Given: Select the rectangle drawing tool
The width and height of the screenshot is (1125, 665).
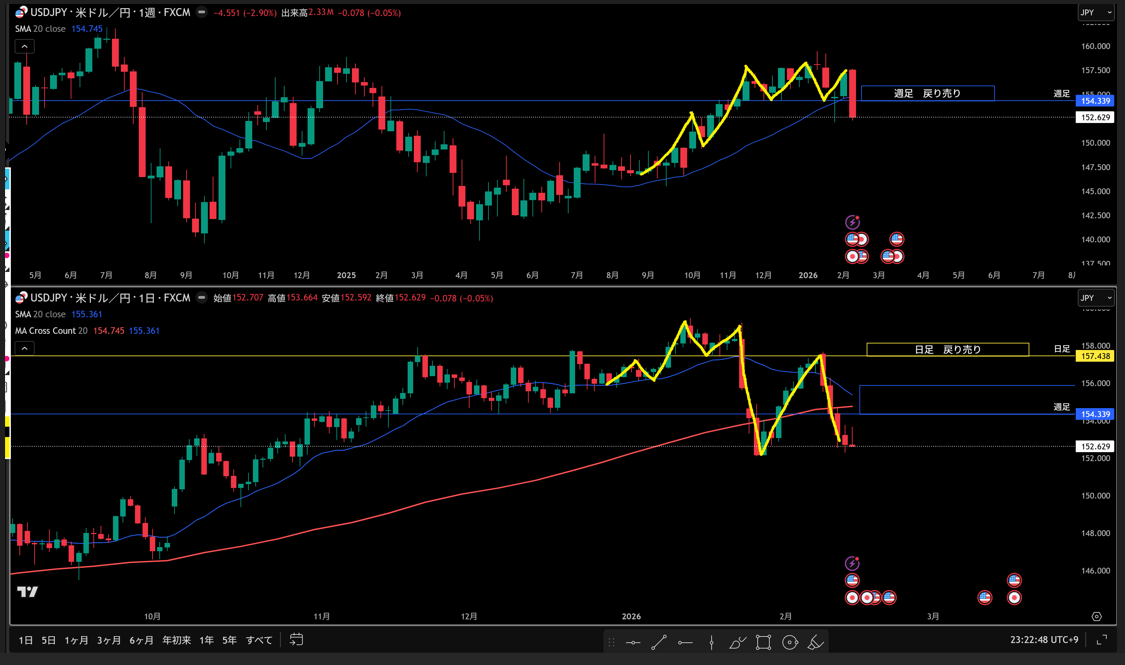Looking at the screenshot, I should pos(764,642).
